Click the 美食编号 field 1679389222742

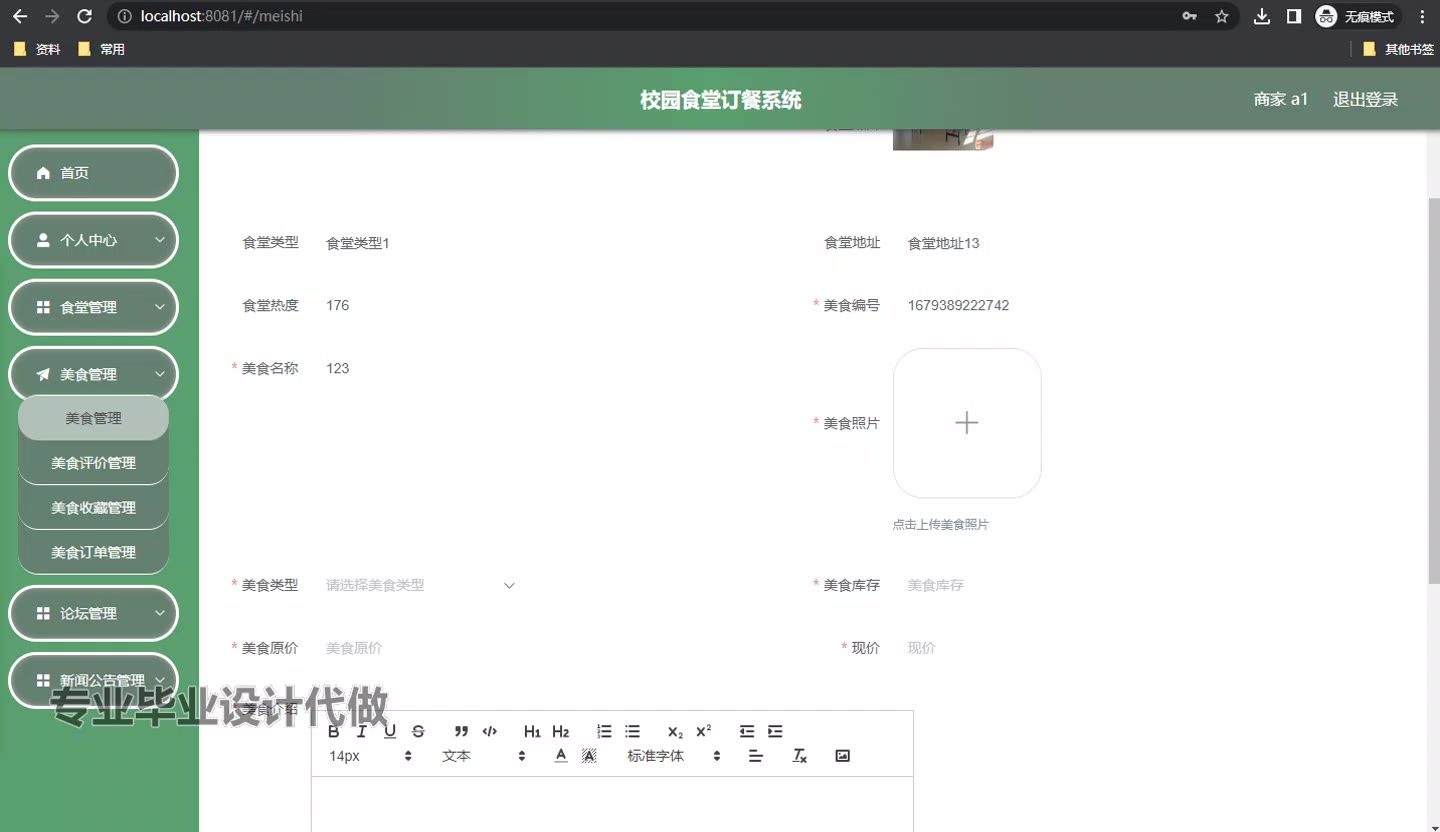(1001, 305)
